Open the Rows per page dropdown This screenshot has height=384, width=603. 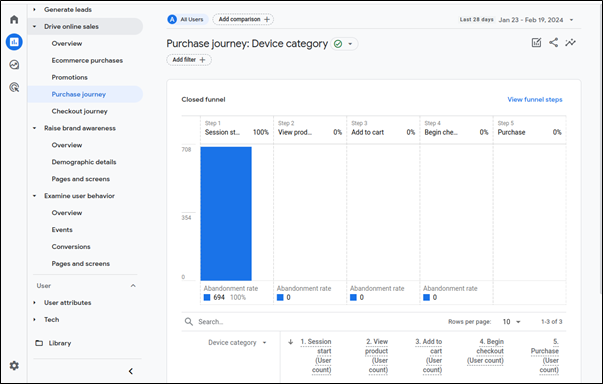[x=512, y=322]
